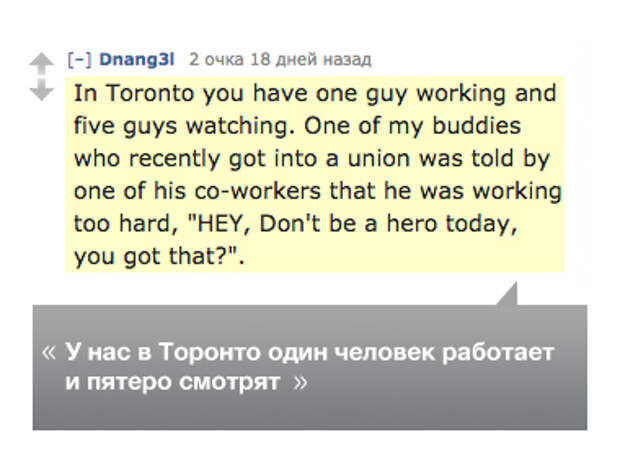Open the Dnang3l user profile link

tap(136, 59)
